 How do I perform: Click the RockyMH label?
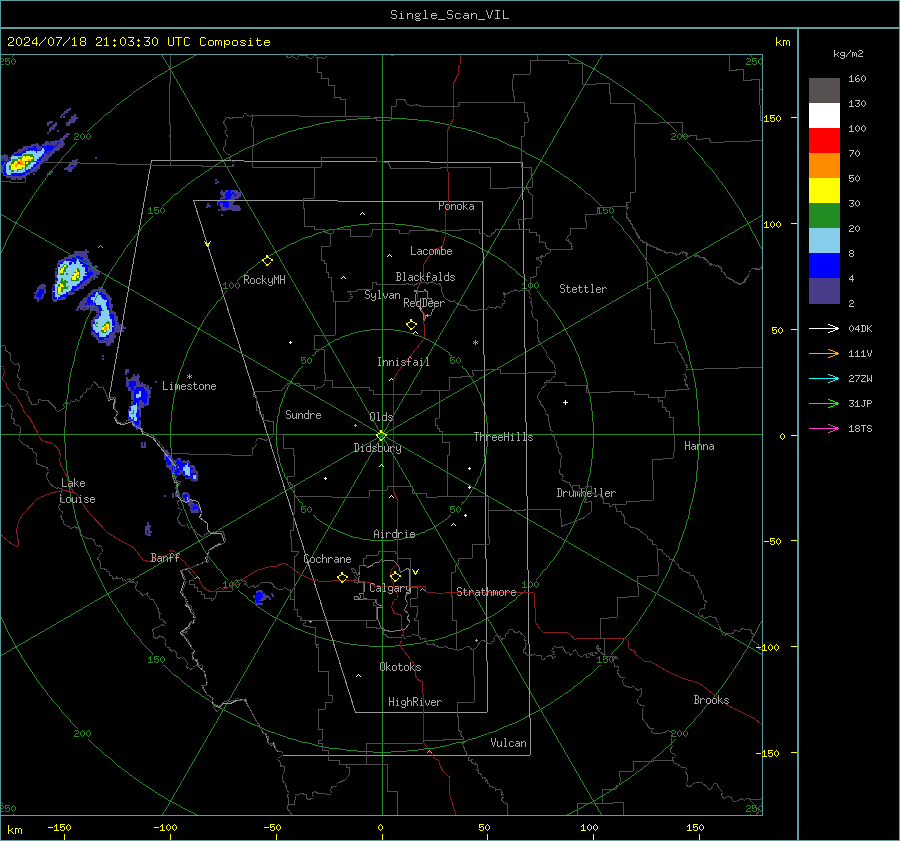click(x=264, y=280)
